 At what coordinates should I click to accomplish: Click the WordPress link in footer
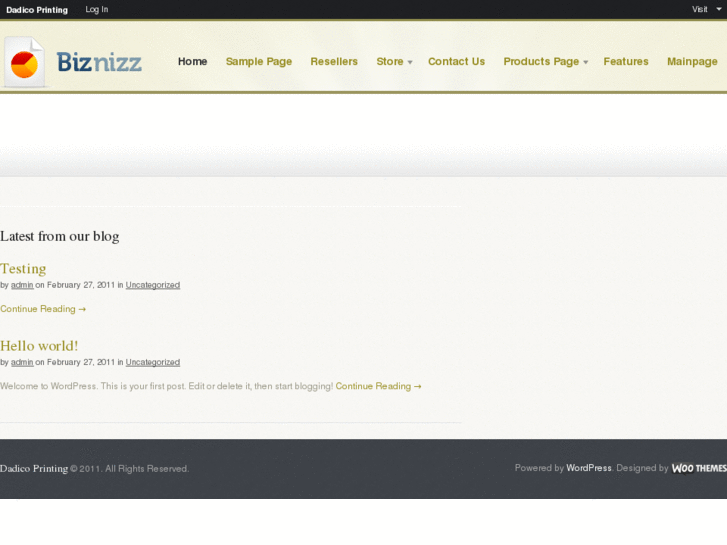pyautogui.click(x=589, y=468)
